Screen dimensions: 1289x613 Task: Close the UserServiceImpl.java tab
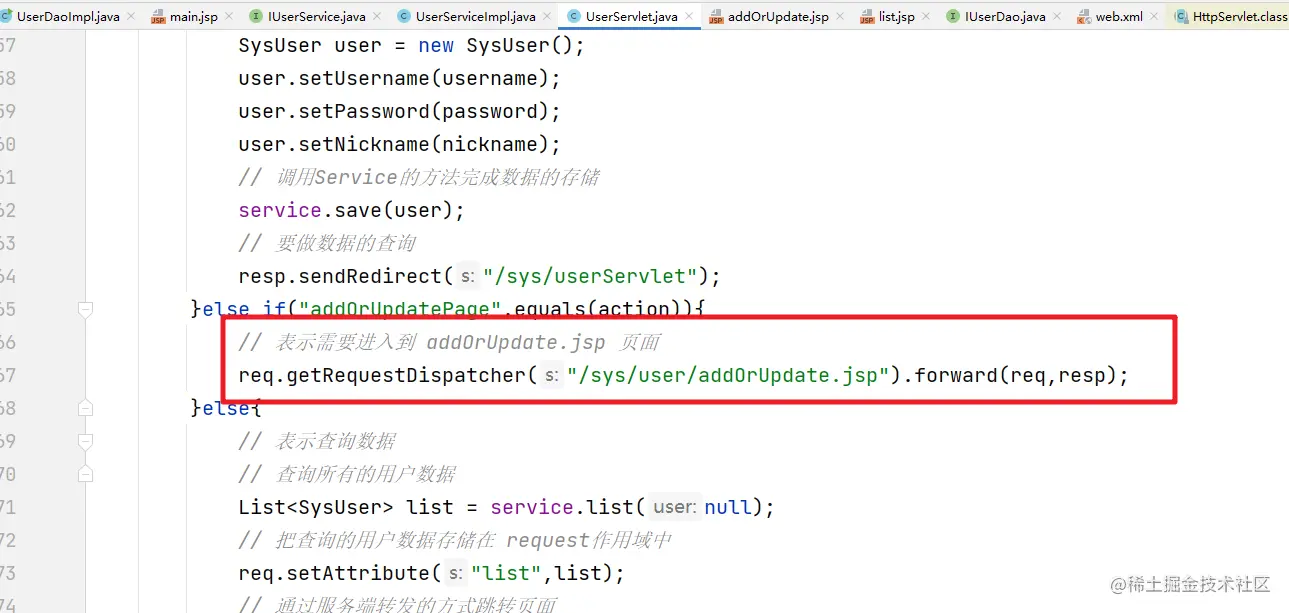(x=547, y=17)
